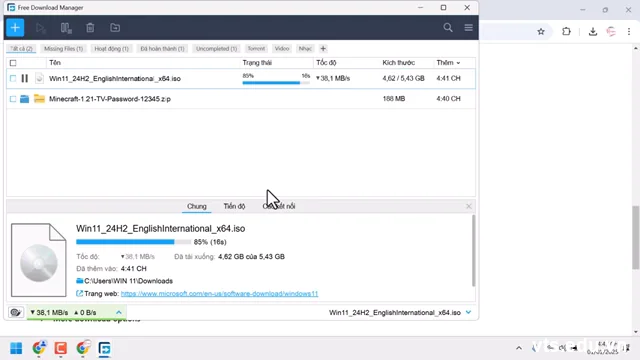
Task: Click the move-to-folder toolbar icon
Action: click(115, 28)
